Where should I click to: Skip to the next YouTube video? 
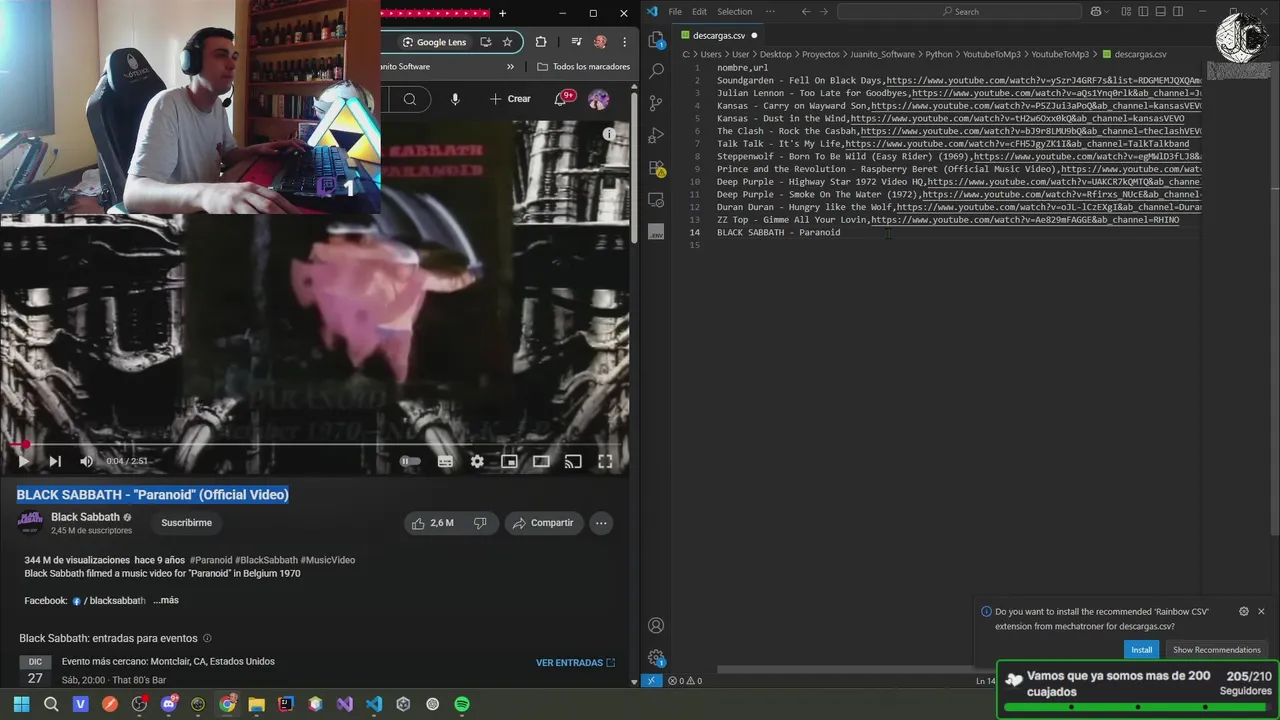pyautogui.click(x=55, y=461)
